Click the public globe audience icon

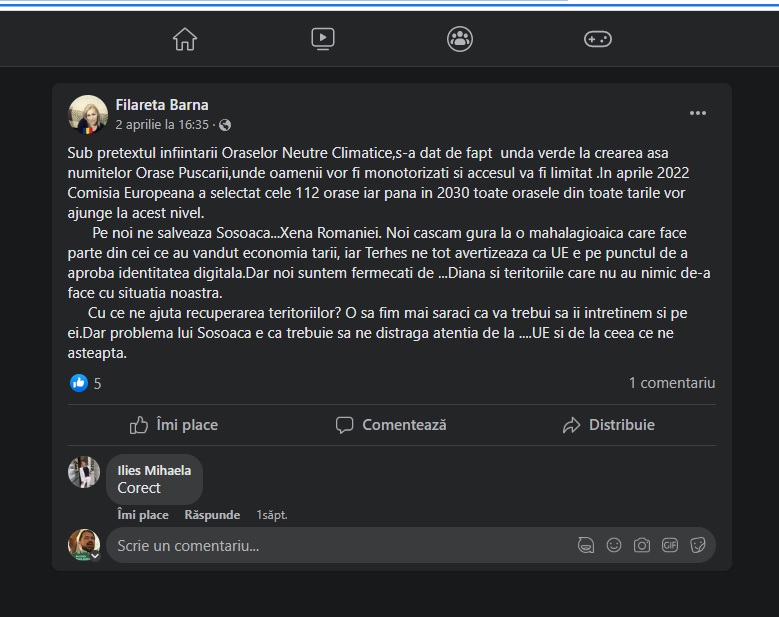pos(225,125)
